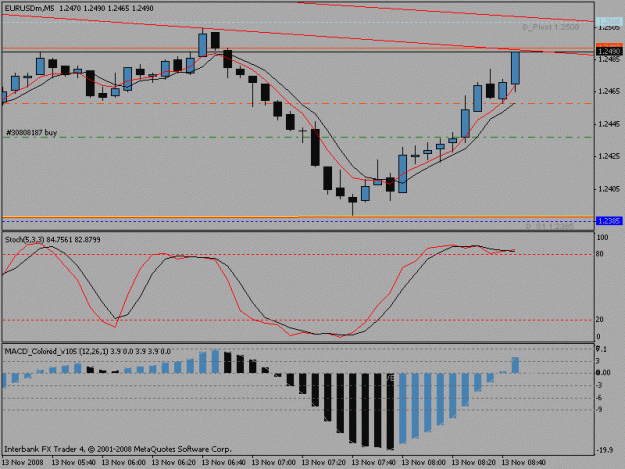Image resolution: width=625 pixels, height=469 pixels.
Task: Click the latest blue MACD histogram bar
Action: pos(515,365)
